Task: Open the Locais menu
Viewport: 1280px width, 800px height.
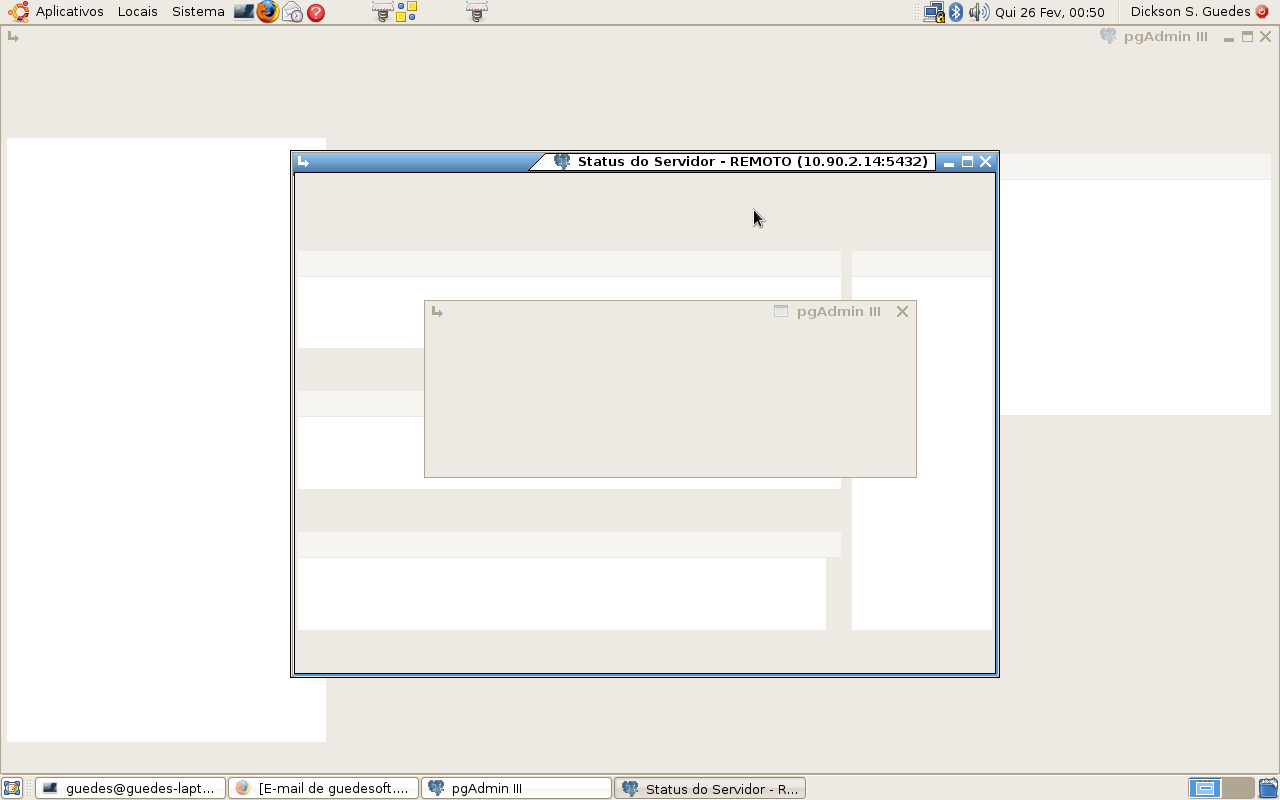Action: (137, 12)
